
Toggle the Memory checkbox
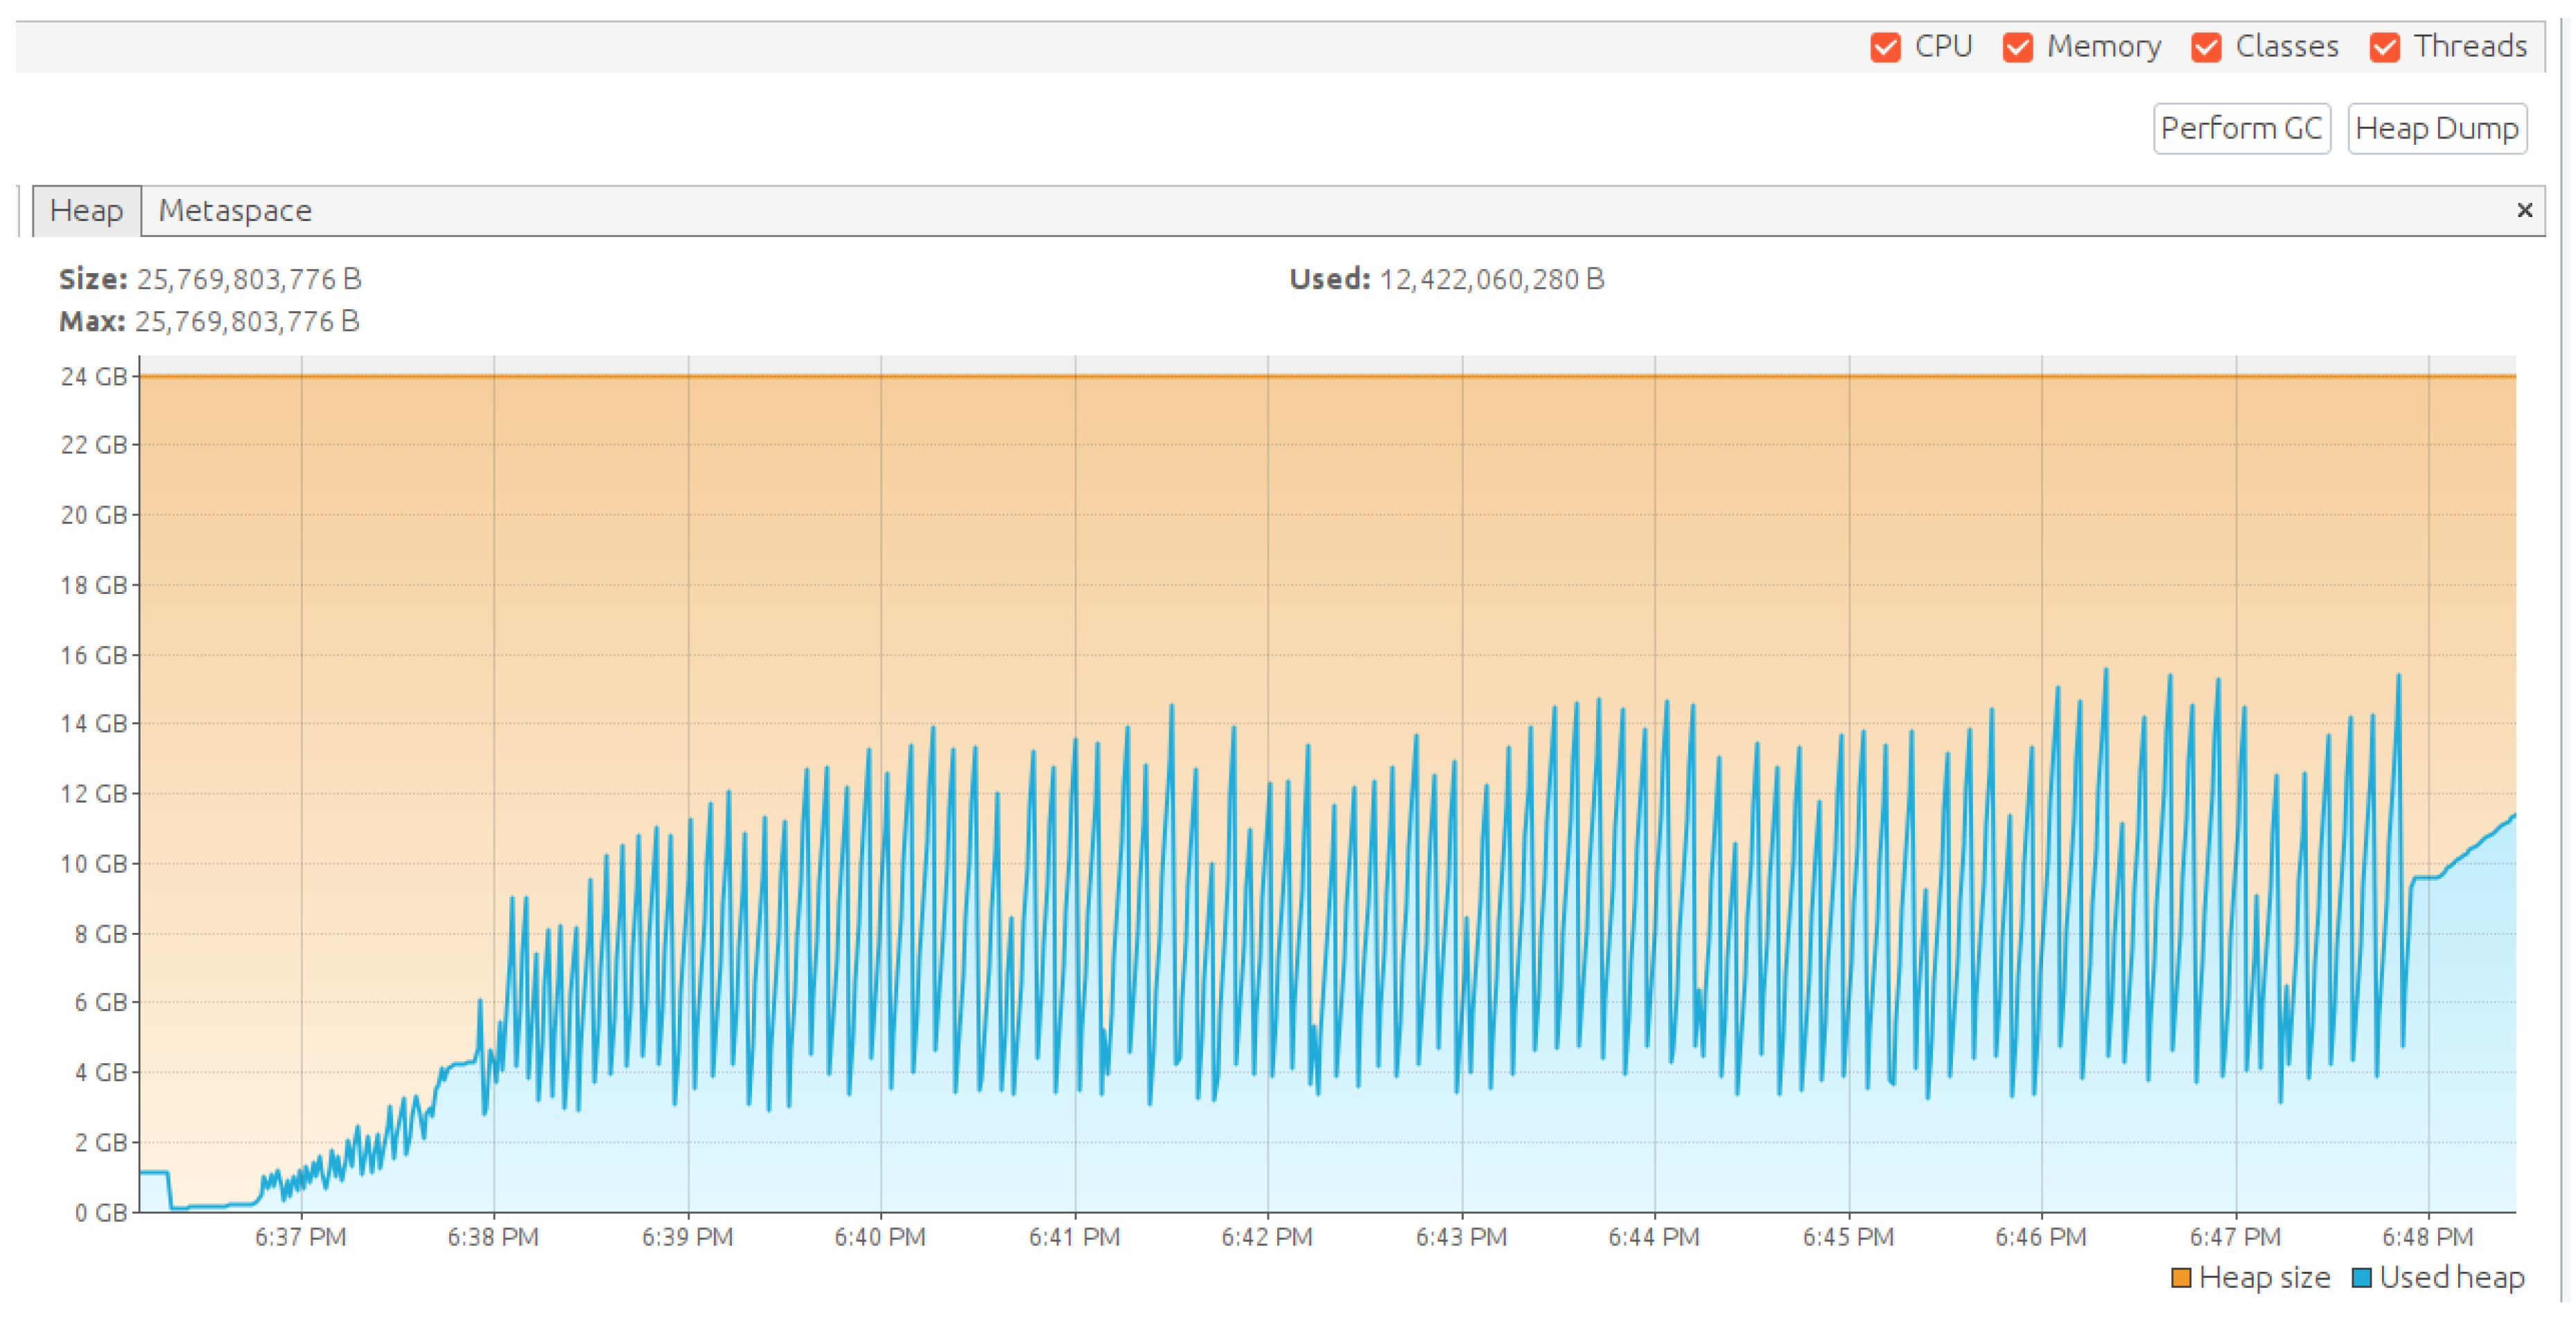click(2017, 47)
